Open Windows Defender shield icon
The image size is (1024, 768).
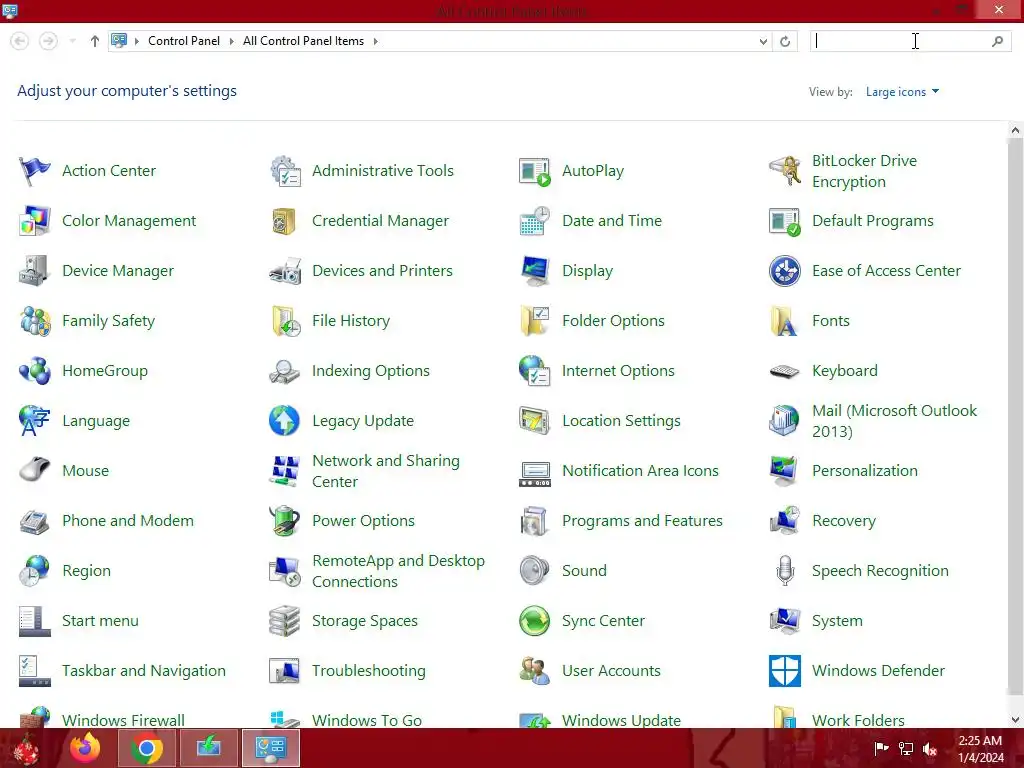[785, 671]
